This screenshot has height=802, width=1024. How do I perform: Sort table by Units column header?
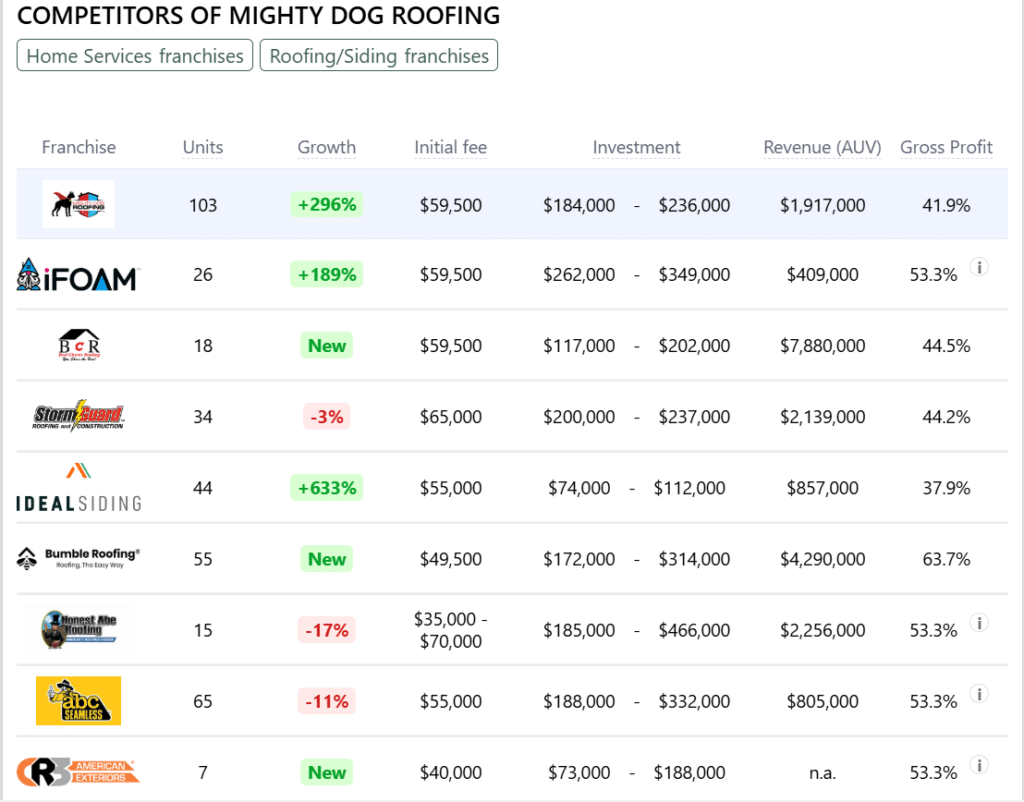point(202,148)
